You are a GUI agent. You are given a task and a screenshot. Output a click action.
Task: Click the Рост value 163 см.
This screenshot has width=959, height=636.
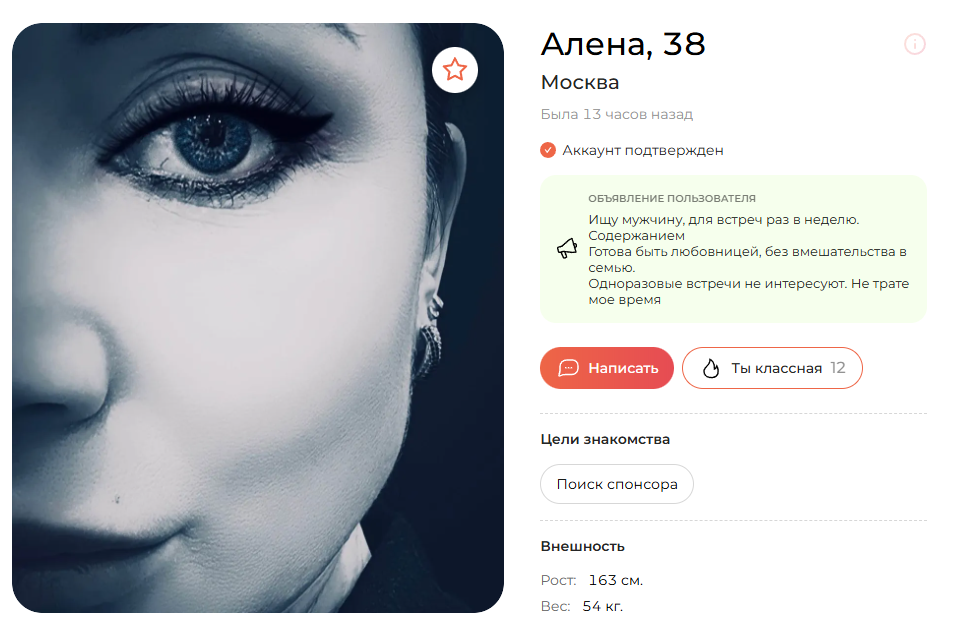615,580
